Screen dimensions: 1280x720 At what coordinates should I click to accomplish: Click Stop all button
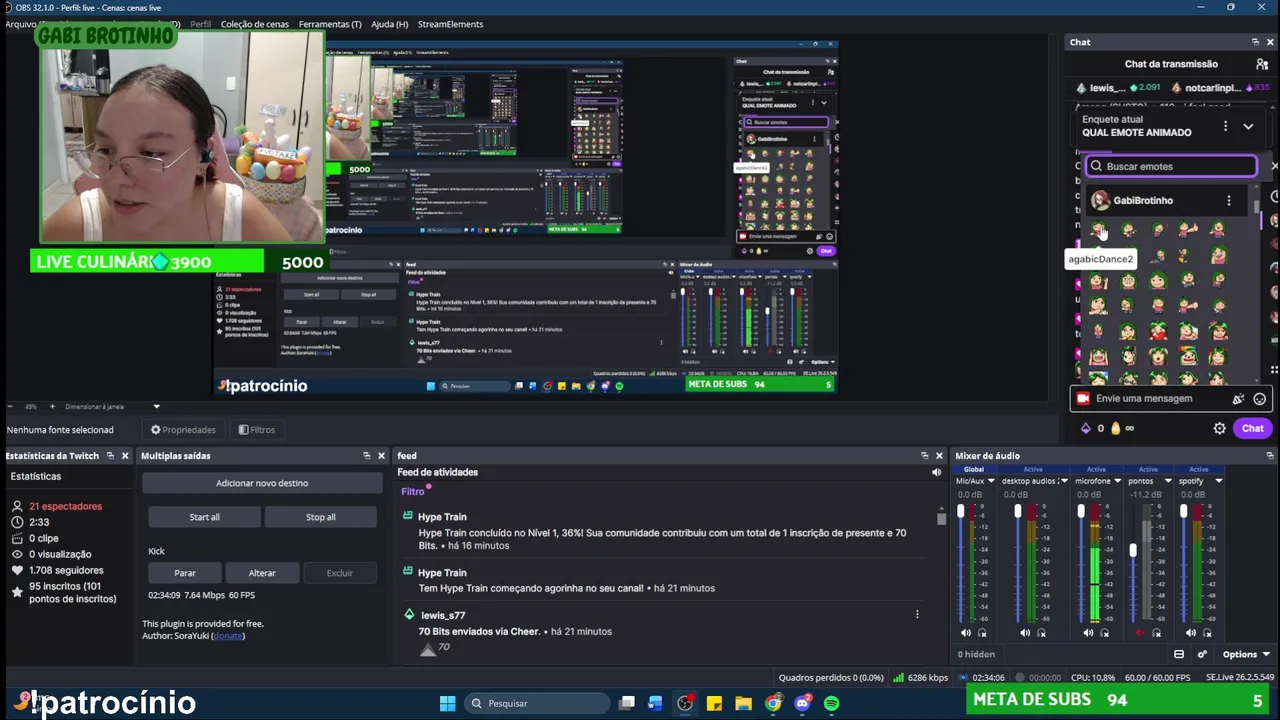coord(320,517)
